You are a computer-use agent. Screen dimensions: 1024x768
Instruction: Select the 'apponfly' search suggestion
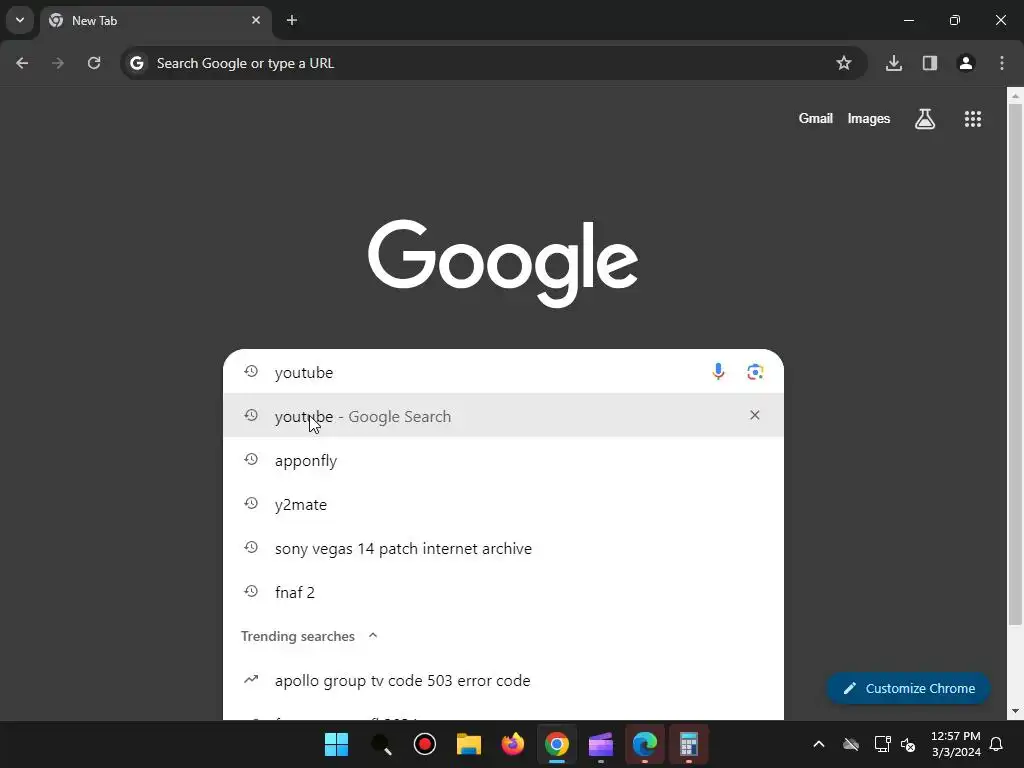(x=503, y=460)
